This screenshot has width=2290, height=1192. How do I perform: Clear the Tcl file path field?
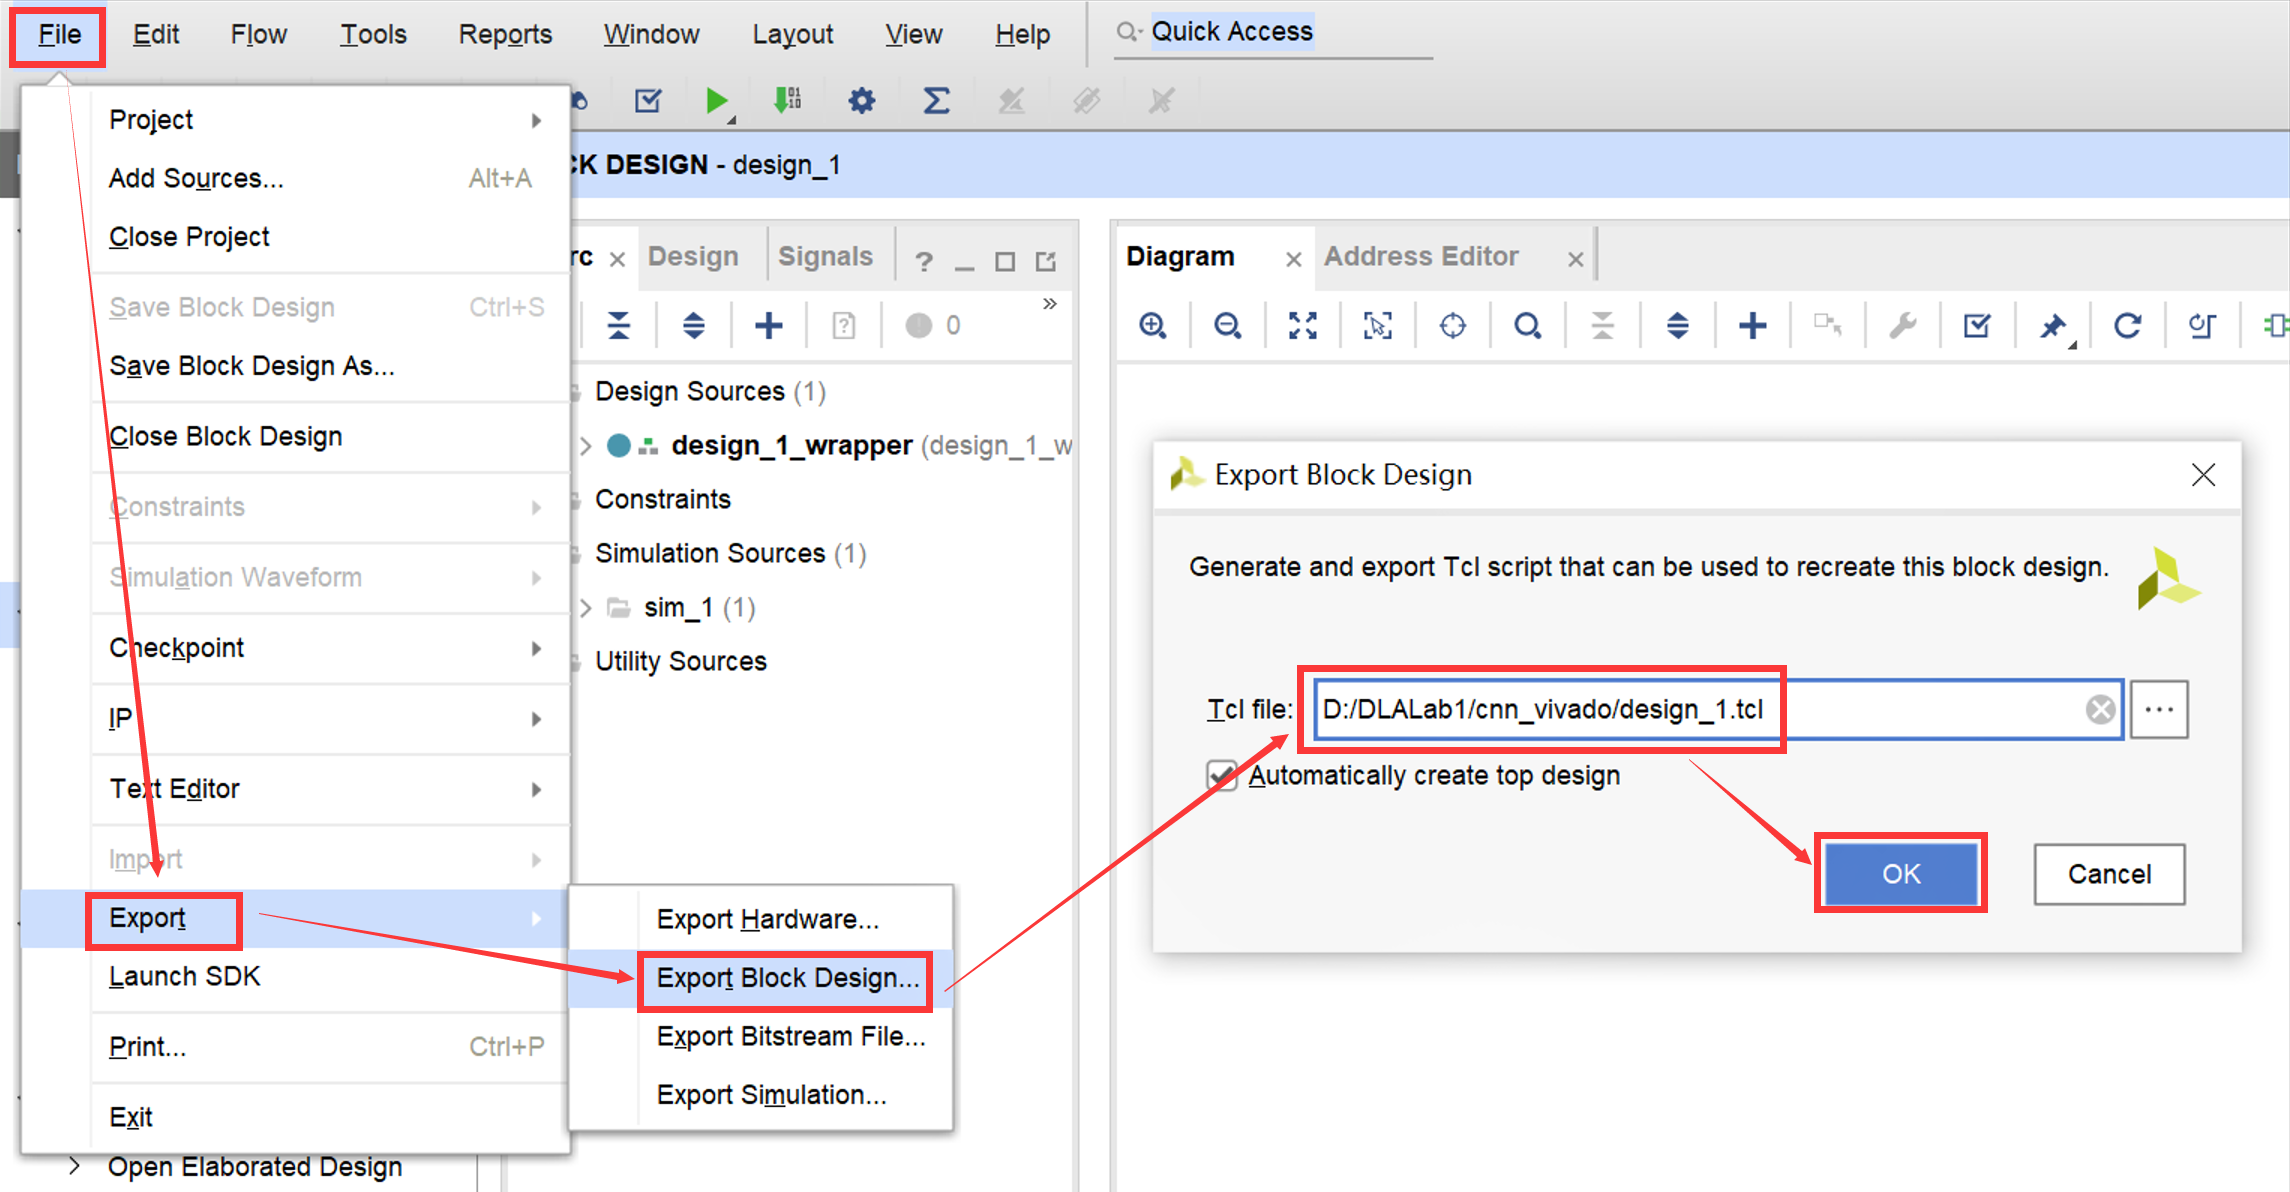coord(2100,710)
